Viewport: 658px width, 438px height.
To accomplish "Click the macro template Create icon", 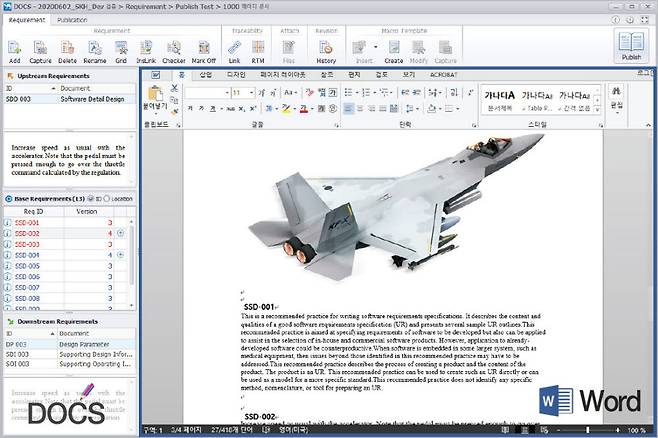I will (394, 48).
